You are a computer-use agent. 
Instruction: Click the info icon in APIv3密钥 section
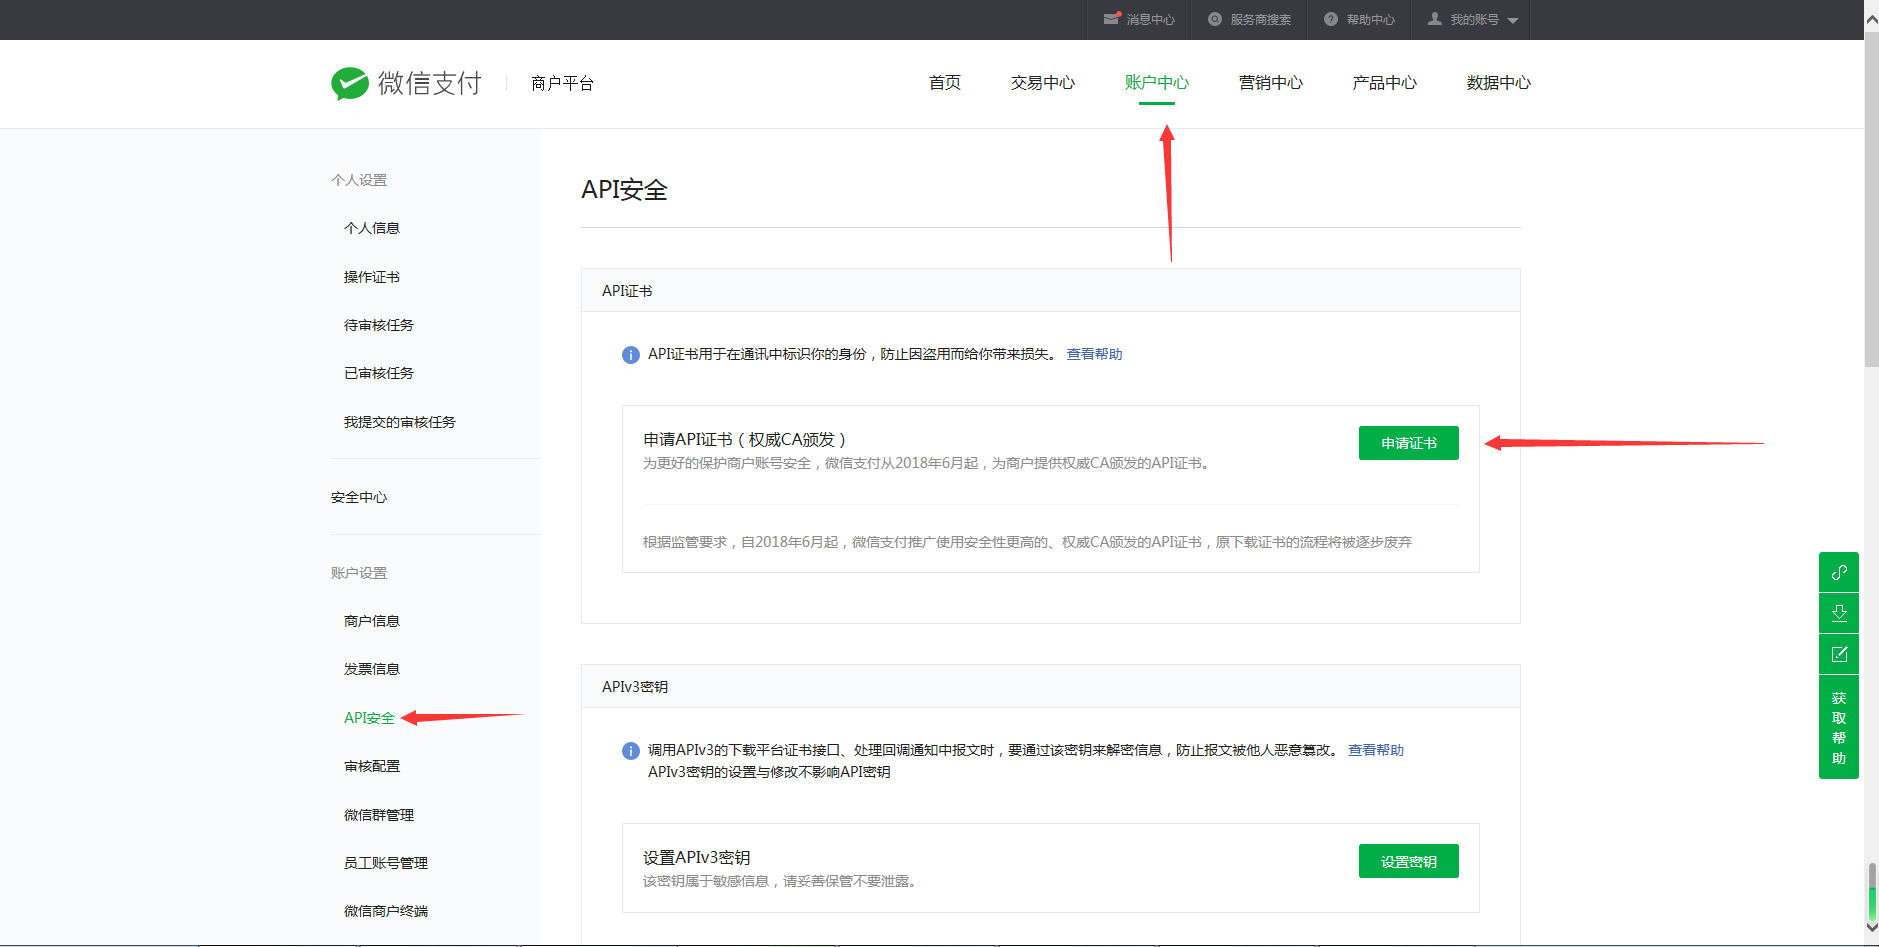(x=631, y=751)
